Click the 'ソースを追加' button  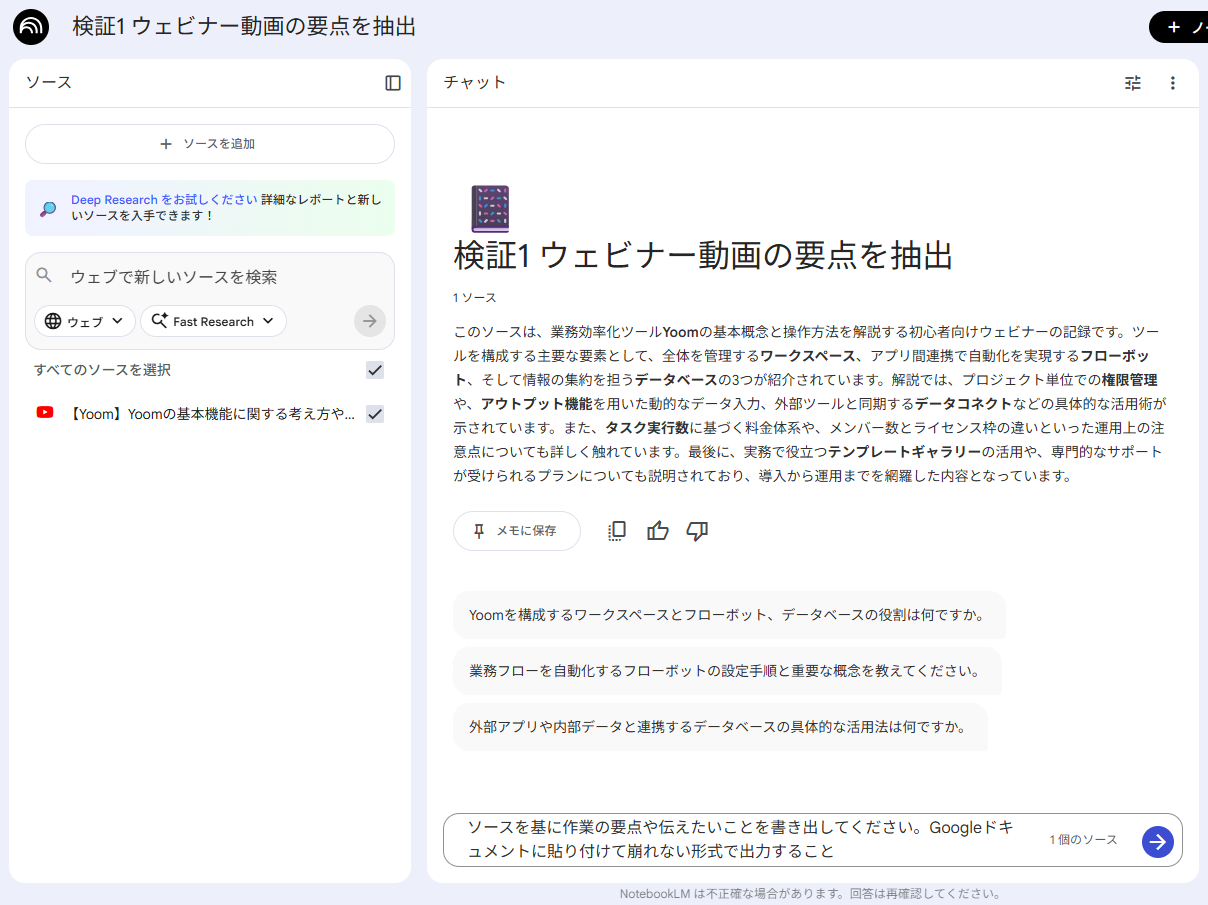click(x=210, y=144)
